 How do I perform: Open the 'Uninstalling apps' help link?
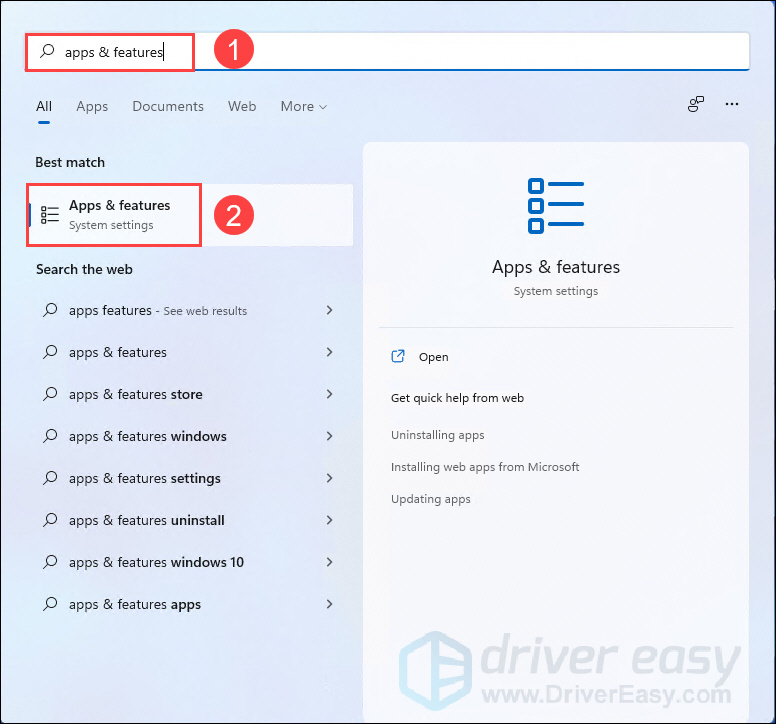tap(437, 435)
